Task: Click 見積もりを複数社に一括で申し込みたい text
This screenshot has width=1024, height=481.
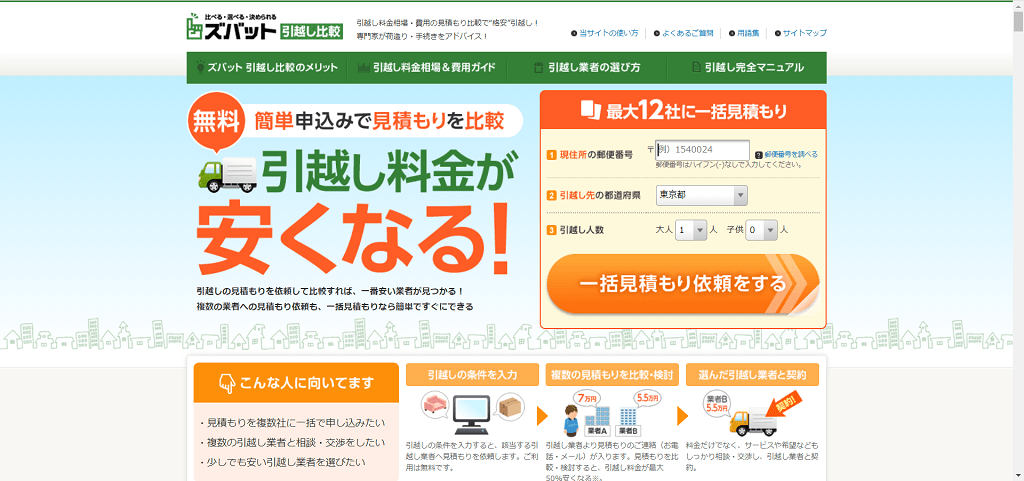Action: 296,422
